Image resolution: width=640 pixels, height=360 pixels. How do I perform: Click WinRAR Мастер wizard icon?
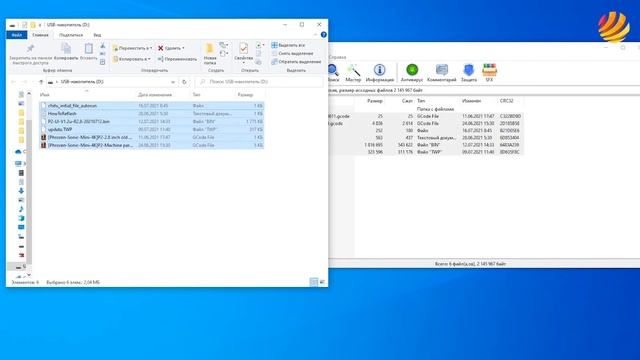click(353, 73)
